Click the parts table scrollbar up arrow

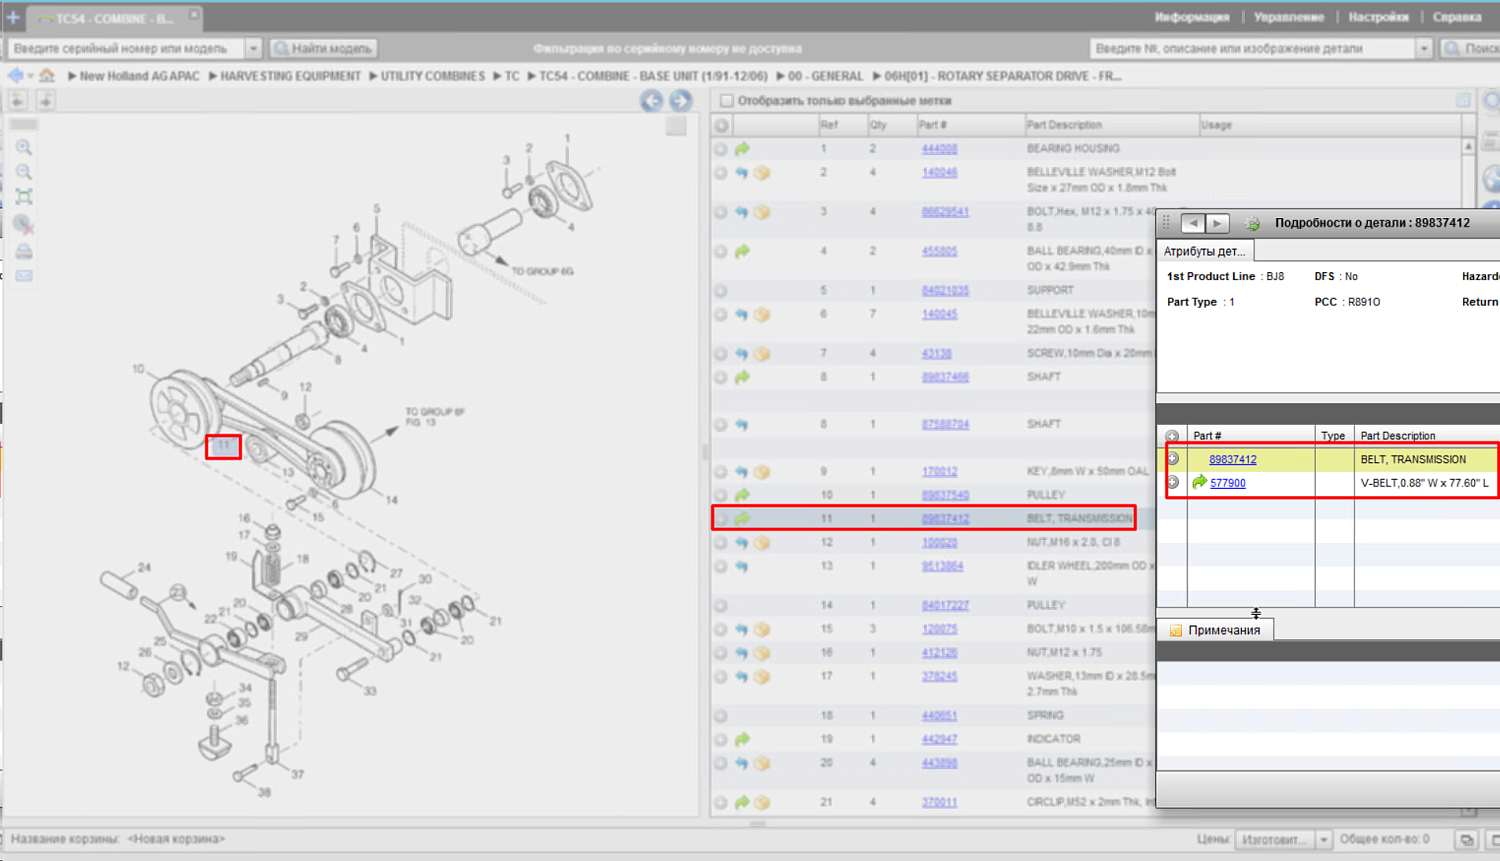pos(1468,146)
